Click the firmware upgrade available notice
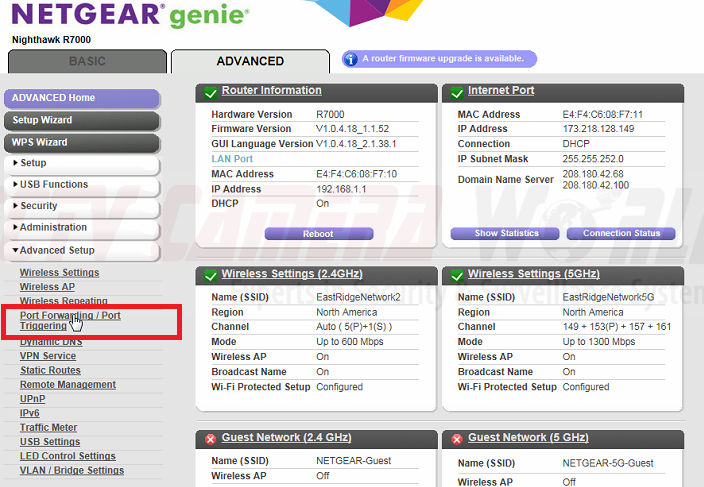Viewport: 704px width, 487px height. click(x=440, y=59)
